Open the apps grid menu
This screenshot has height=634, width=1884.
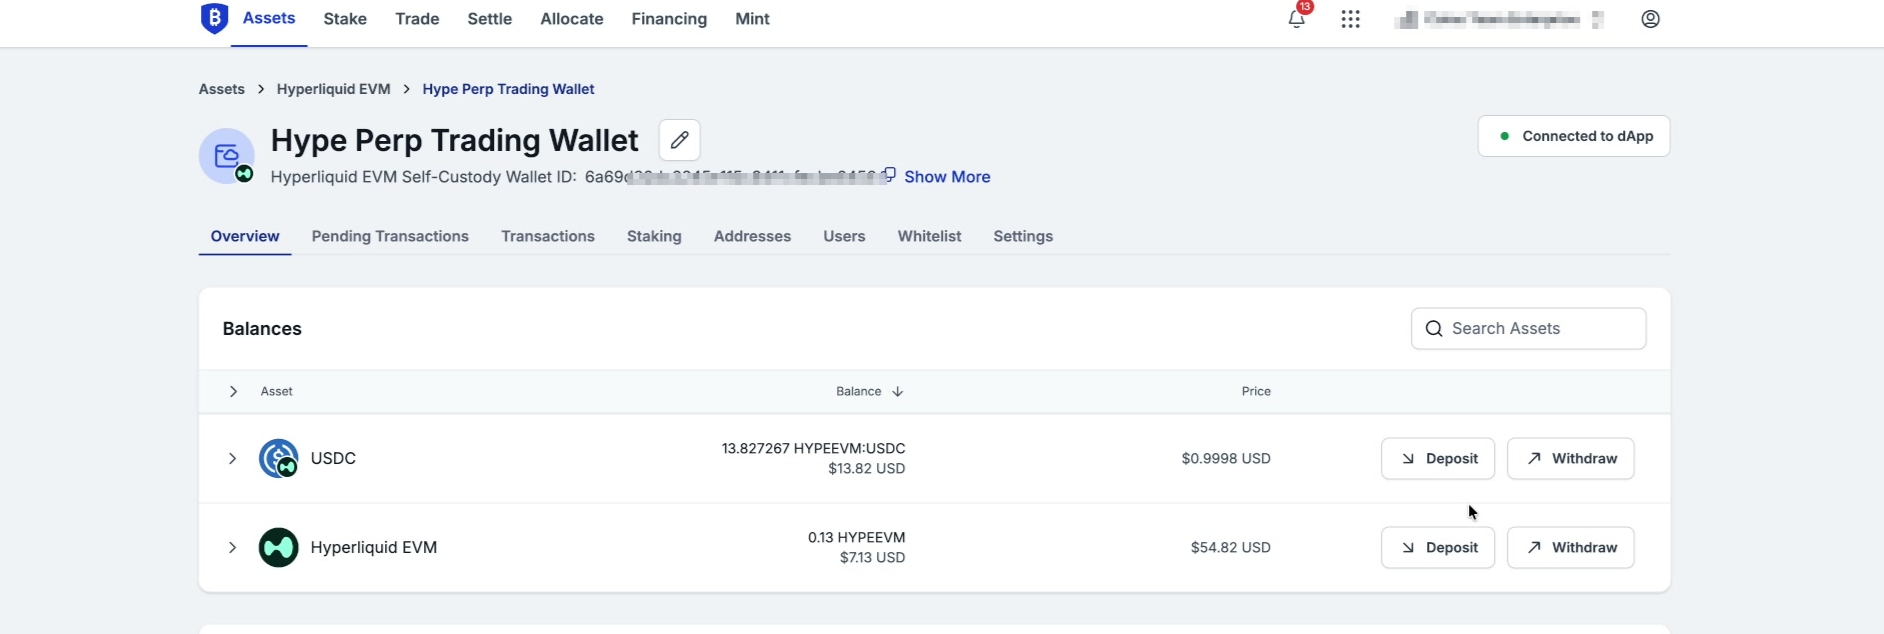point(1350,19)
